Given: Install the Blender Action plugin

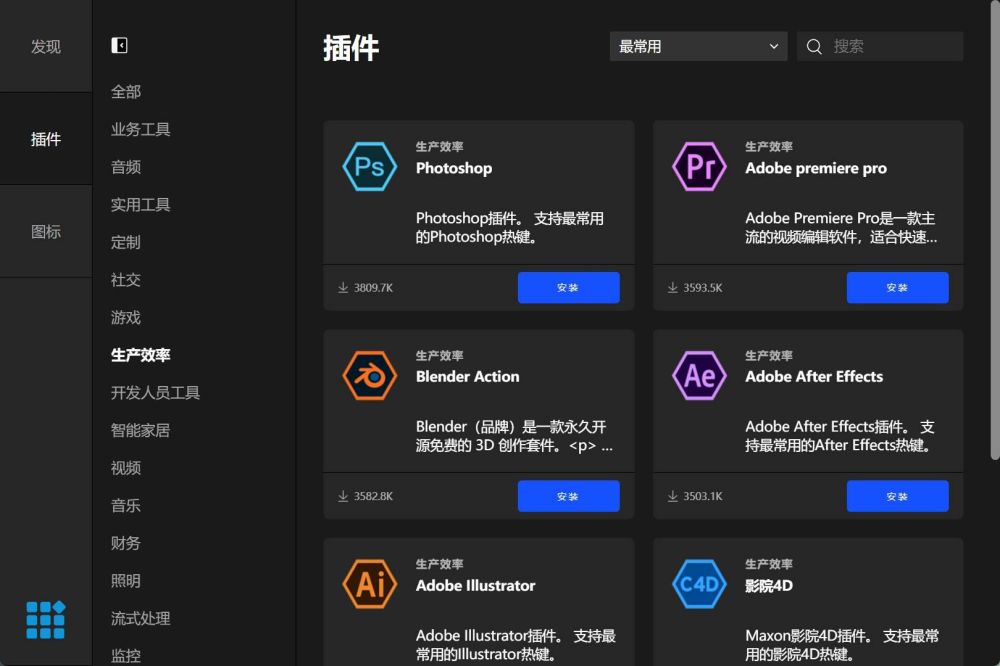Looking at the screenshot, I should click(x=568, y=496).
